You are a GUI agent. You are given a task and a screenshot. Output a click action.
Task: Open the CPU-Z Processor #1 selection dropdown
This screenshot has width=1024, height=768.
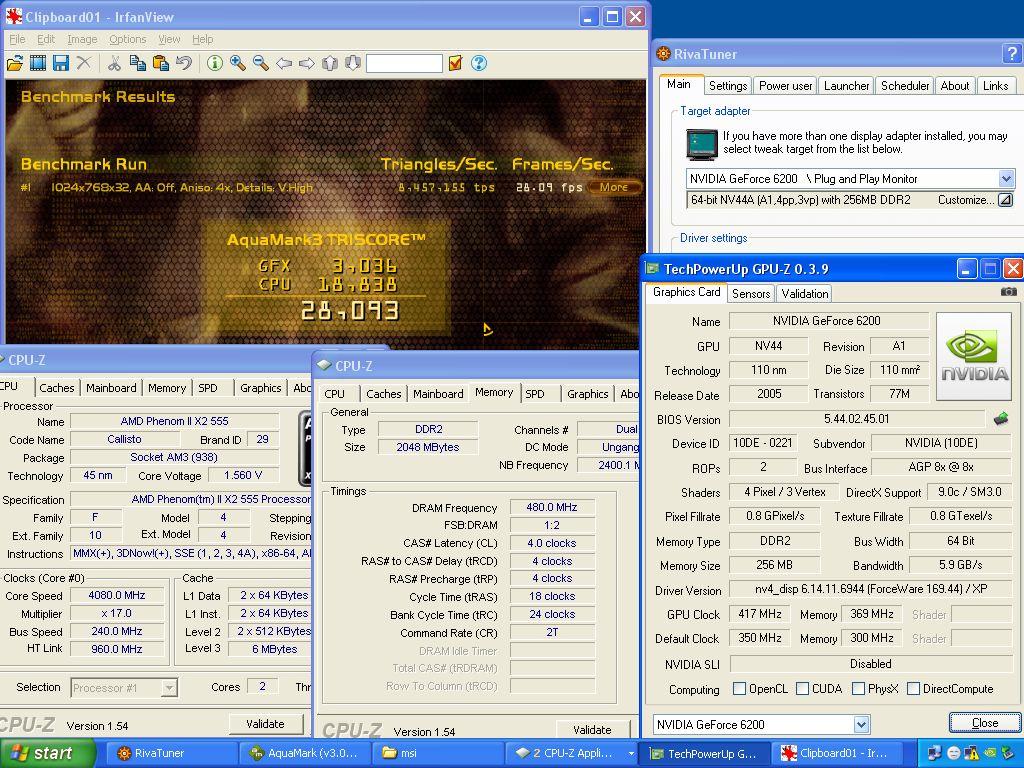click(169, 688)
